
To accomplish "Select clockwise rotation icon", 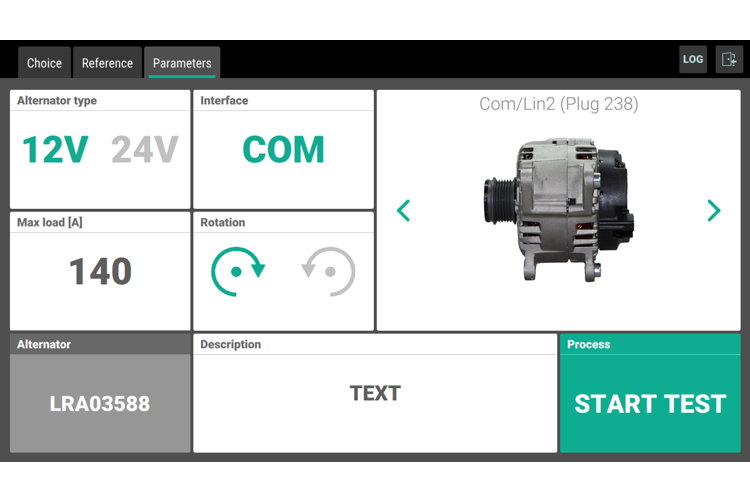I will (238, 271).
